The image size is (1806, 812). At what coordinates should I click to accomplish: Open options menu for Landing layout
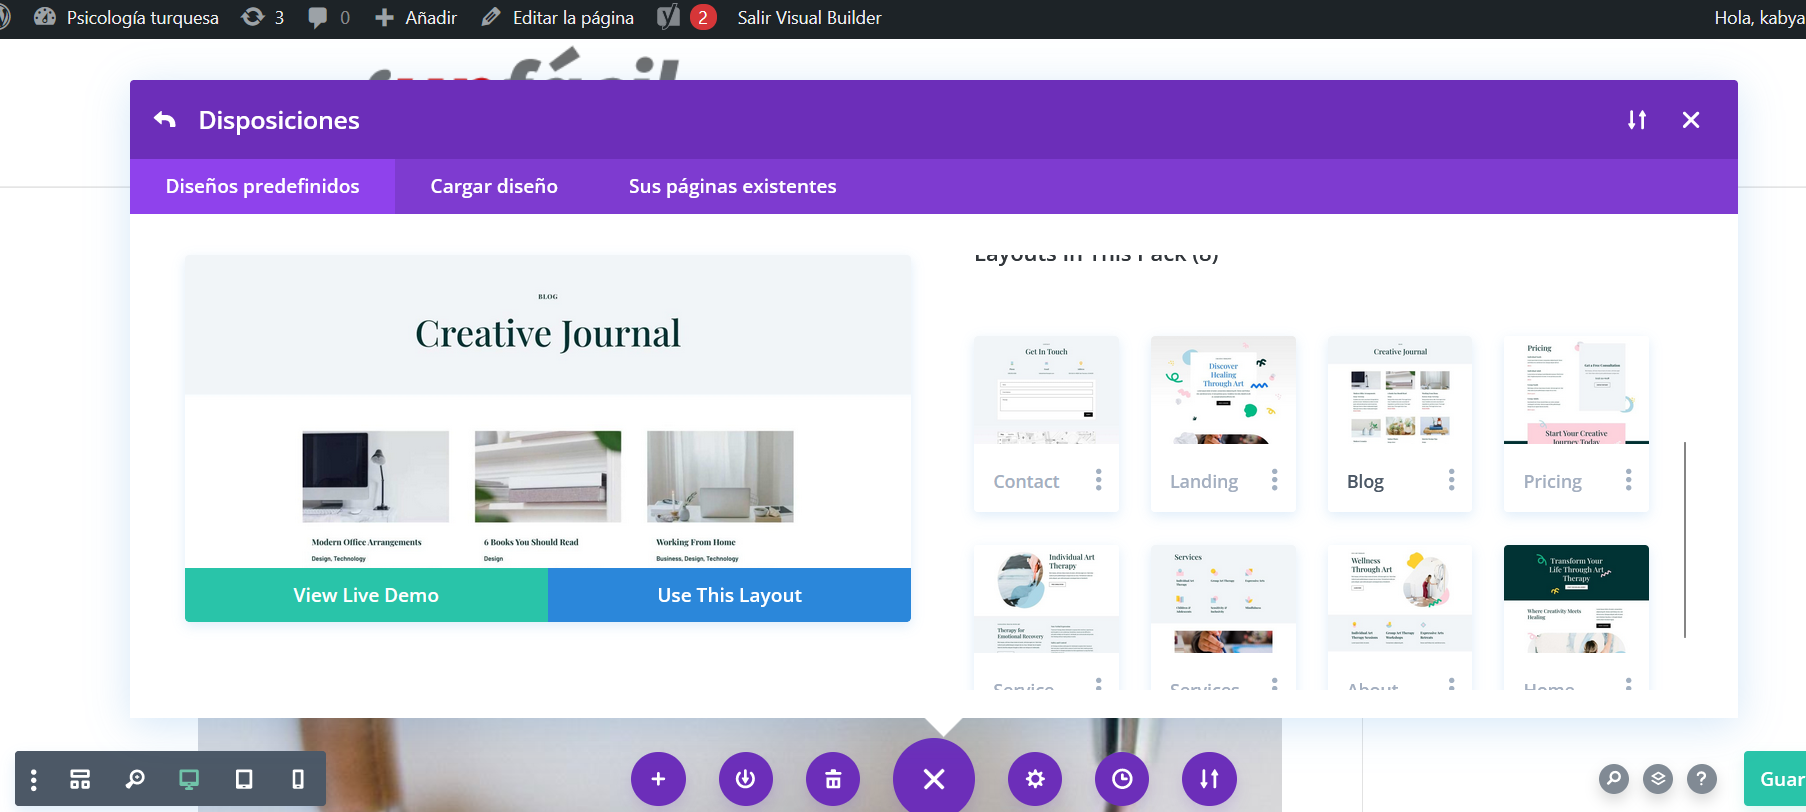1274,480
